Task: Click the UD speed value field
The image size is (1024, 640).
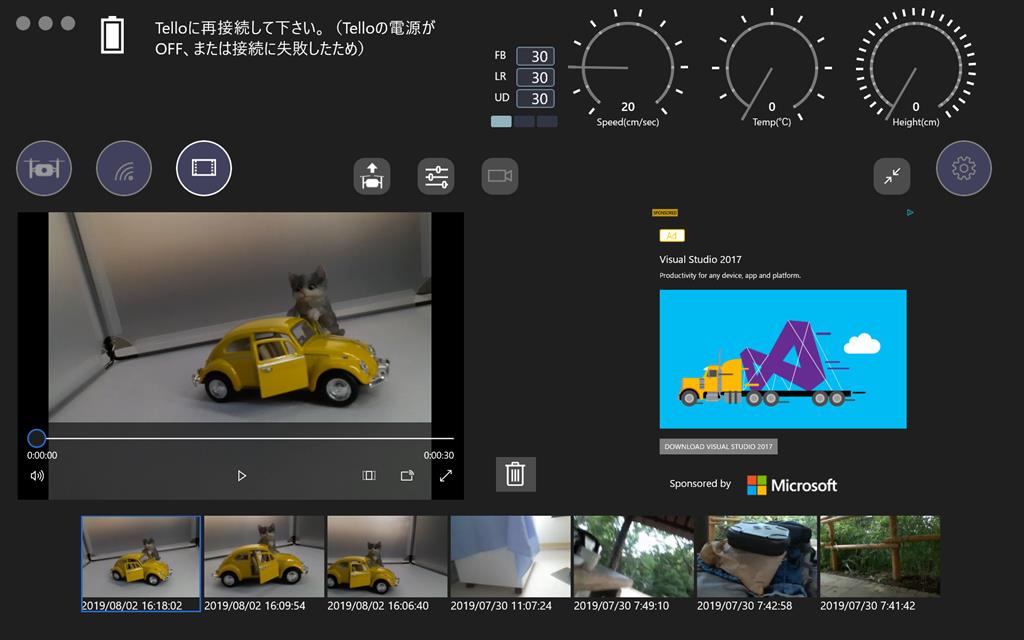Action: (535, 99)
